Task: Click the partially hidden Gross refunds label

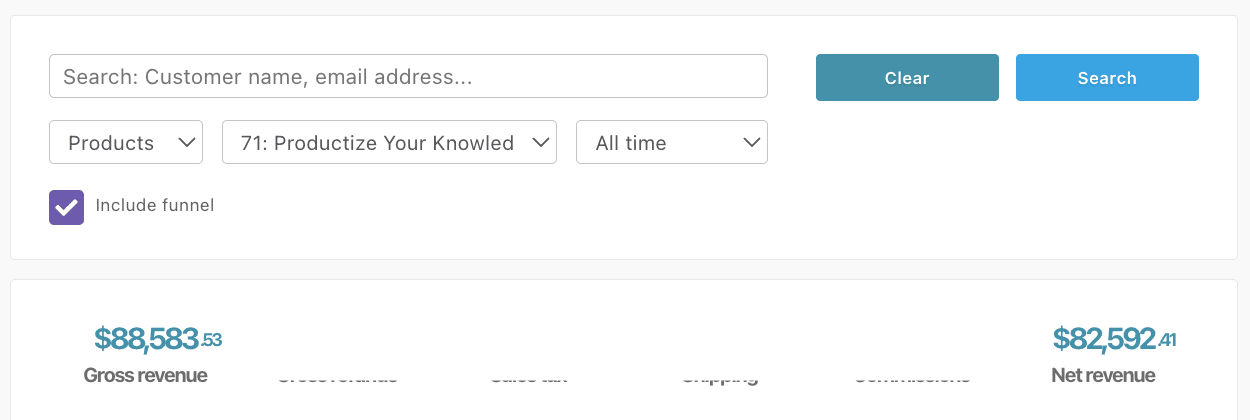Action: pos(337,379)
